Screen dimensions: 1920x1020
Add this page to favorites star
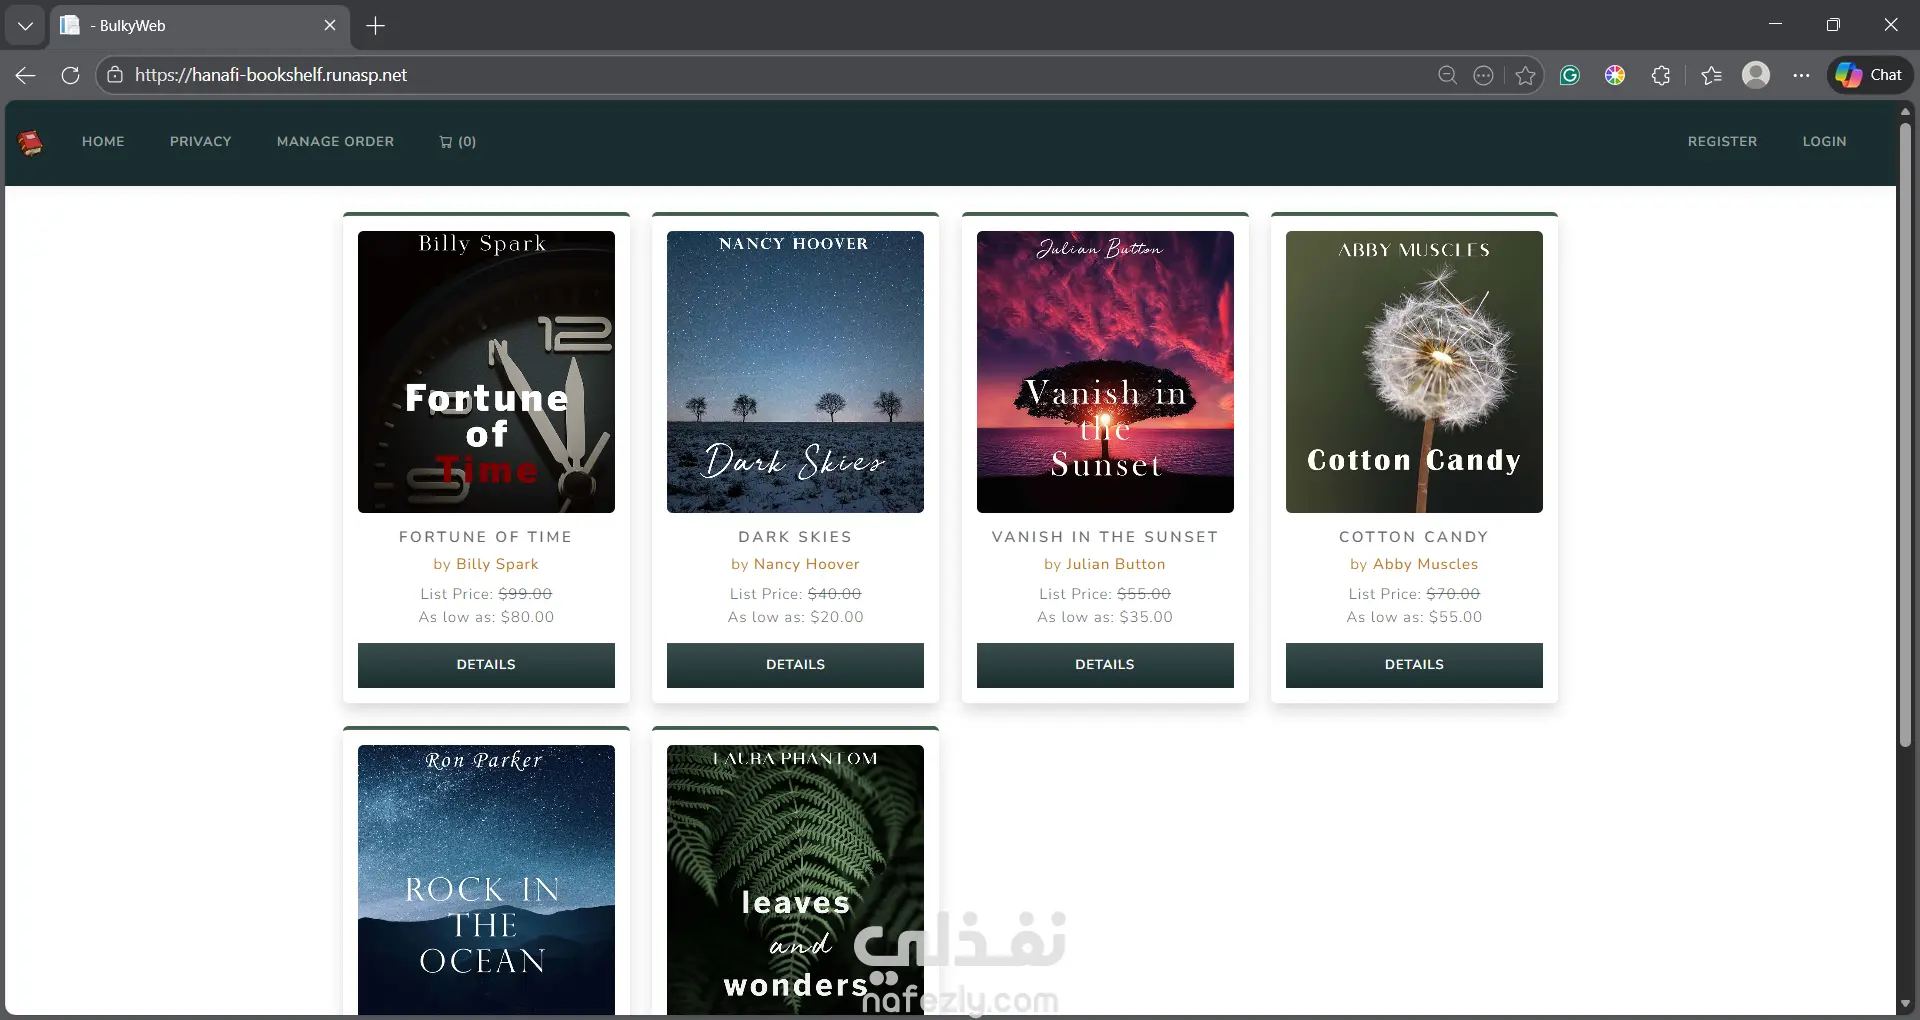1525,75
